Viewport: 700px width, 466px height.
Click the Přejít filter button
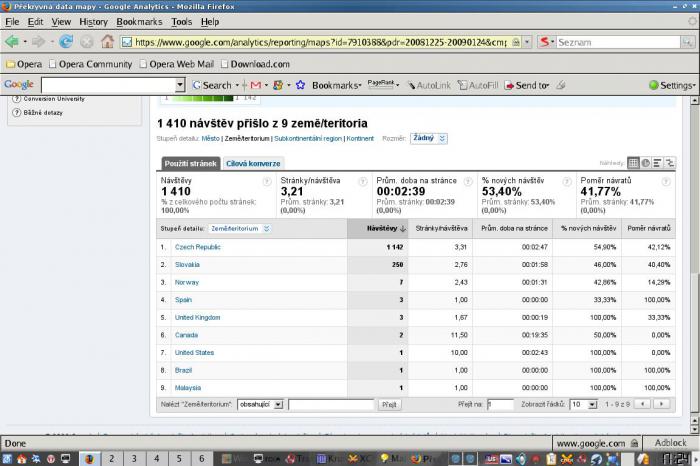(x=389, y=404)
